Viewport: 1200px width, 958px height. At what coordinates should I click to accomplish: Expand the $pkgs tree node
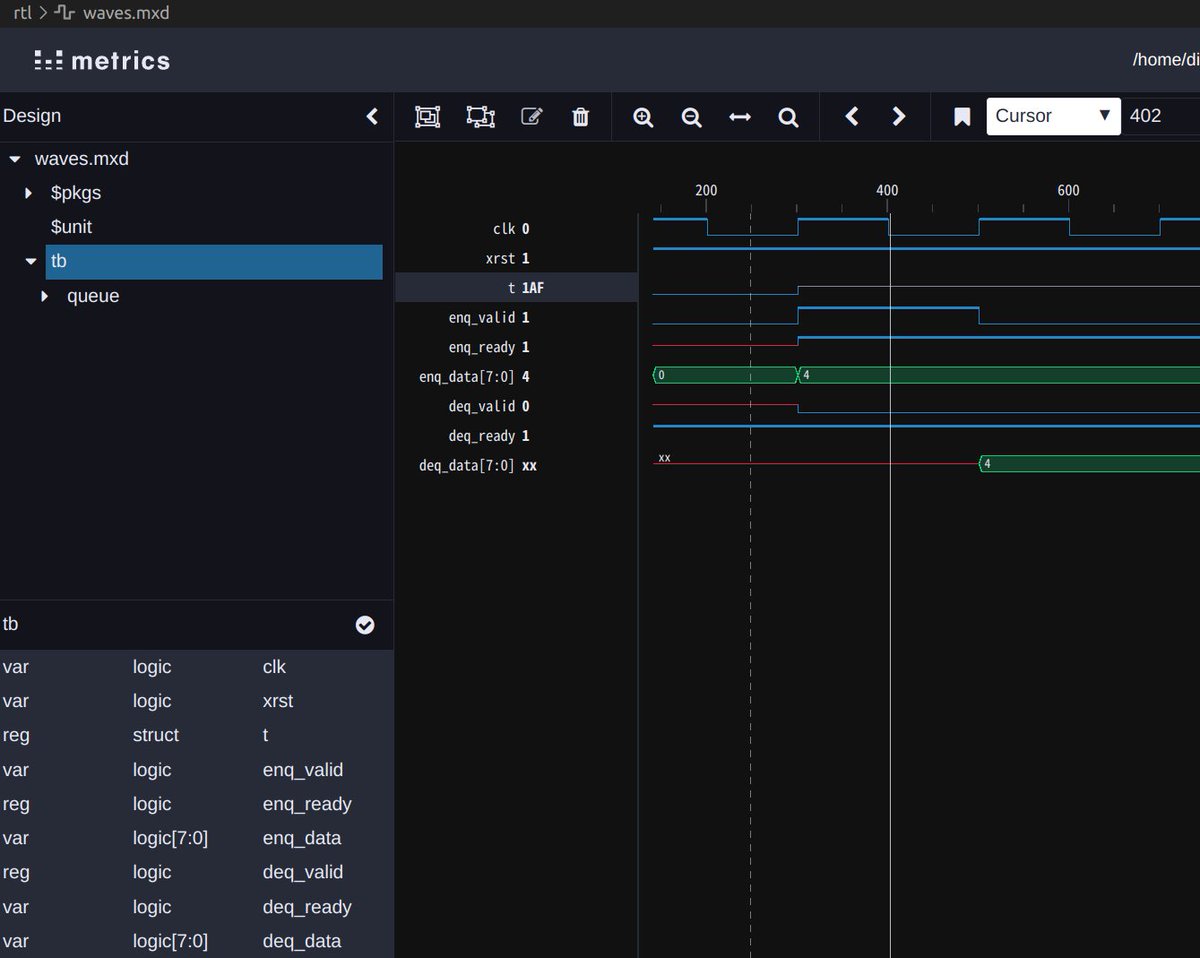[x=29, y=193]
